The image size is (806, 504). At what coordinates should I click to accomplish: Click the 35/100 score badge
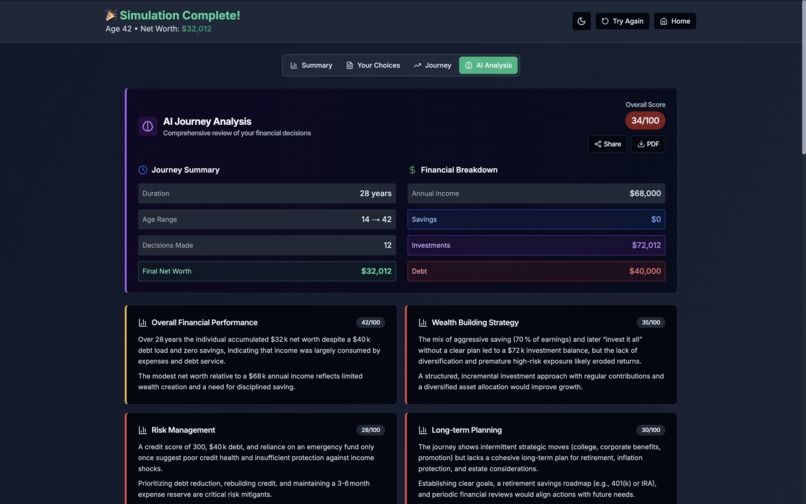point(651,322)
